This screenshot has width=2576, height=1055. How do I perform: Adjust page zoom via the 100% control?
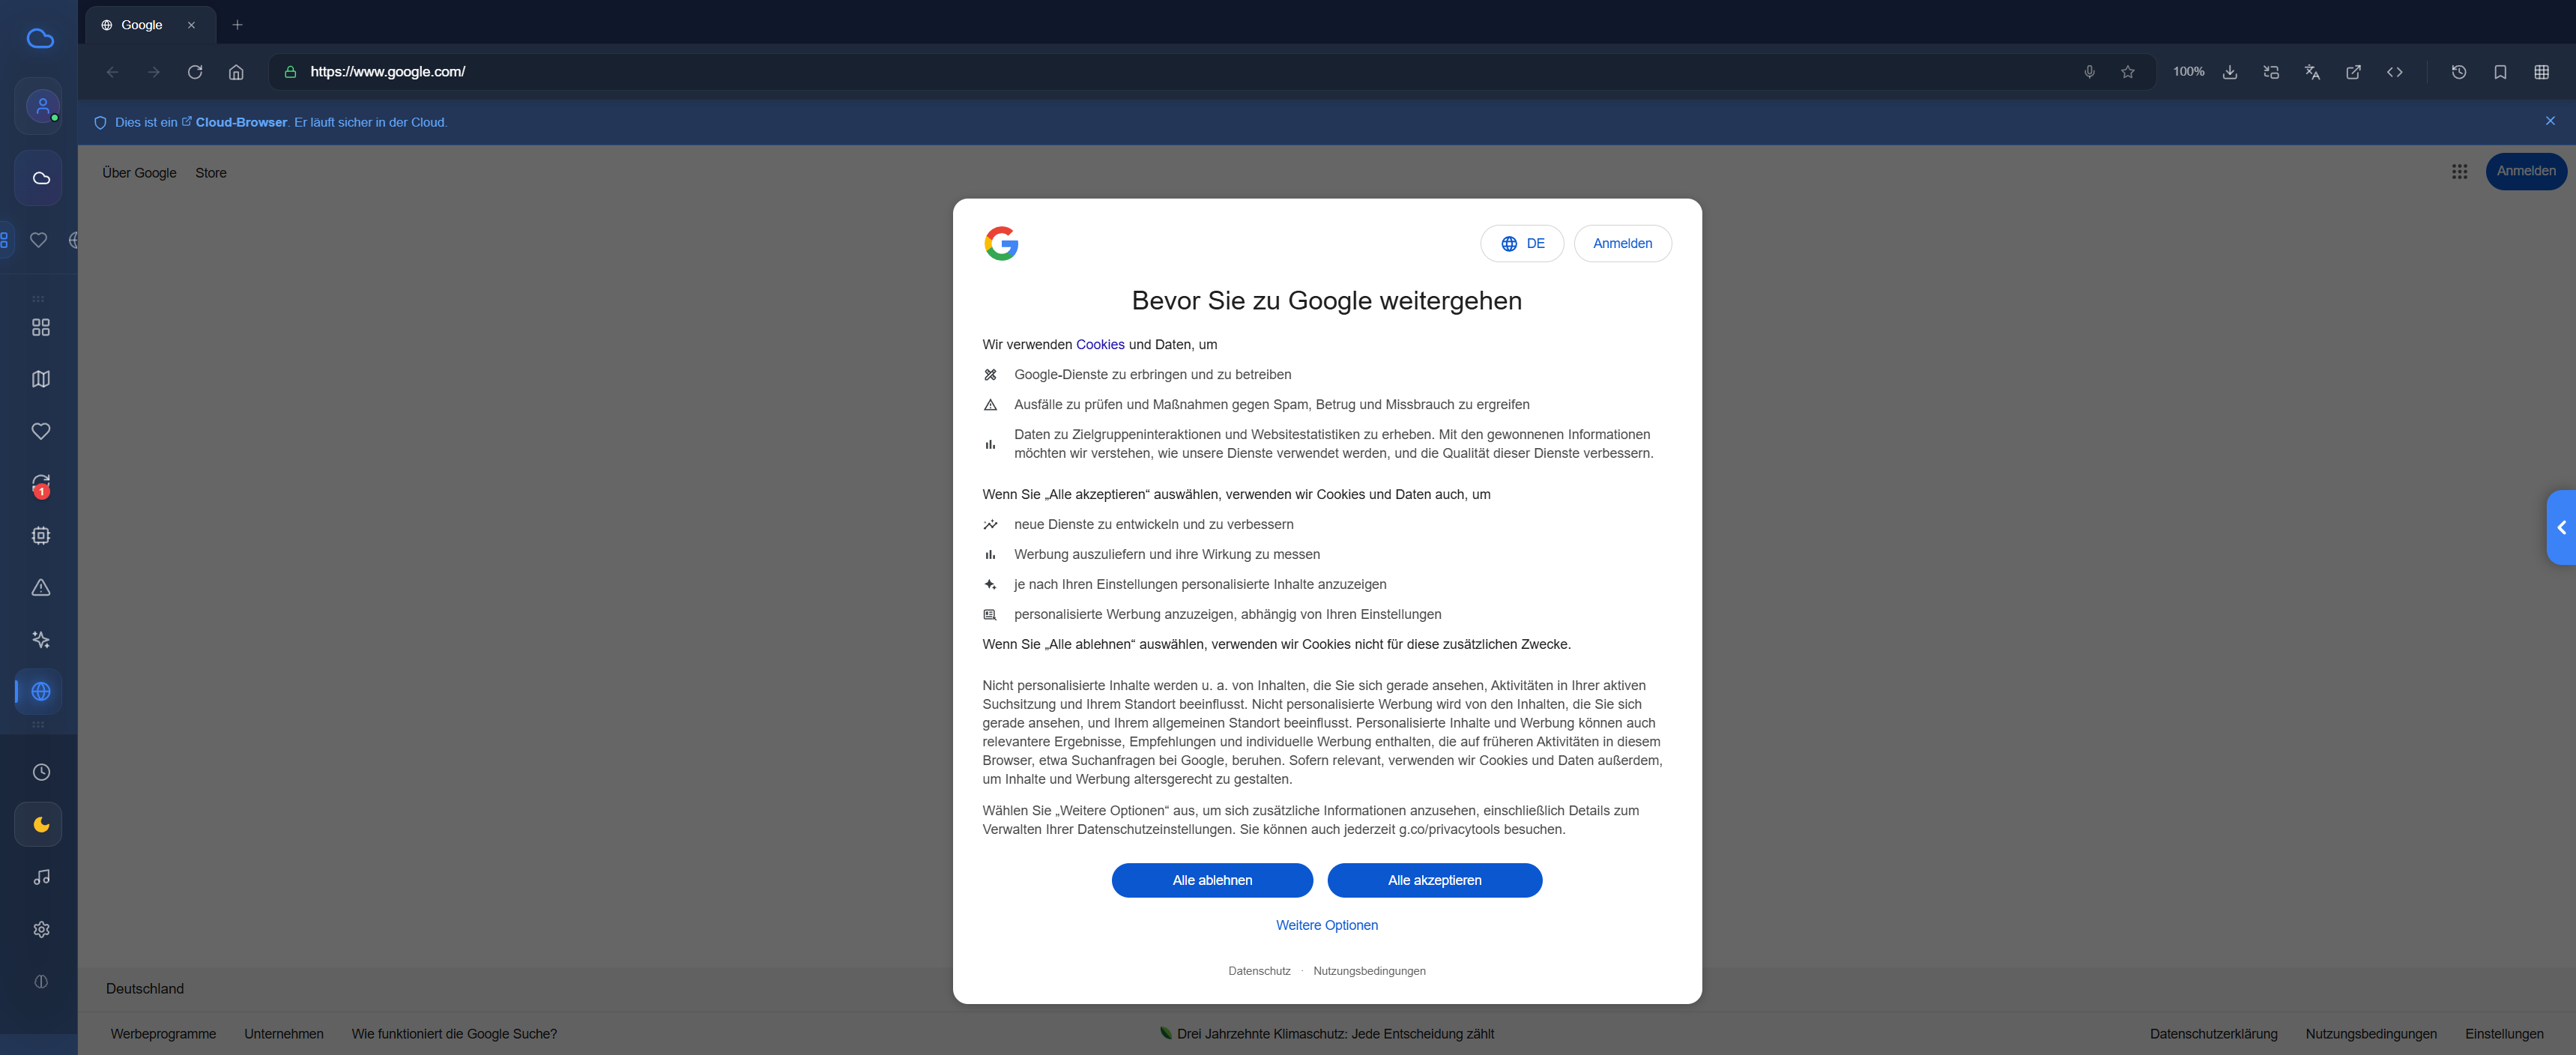pyautogui.click(x=2188, y=72)
